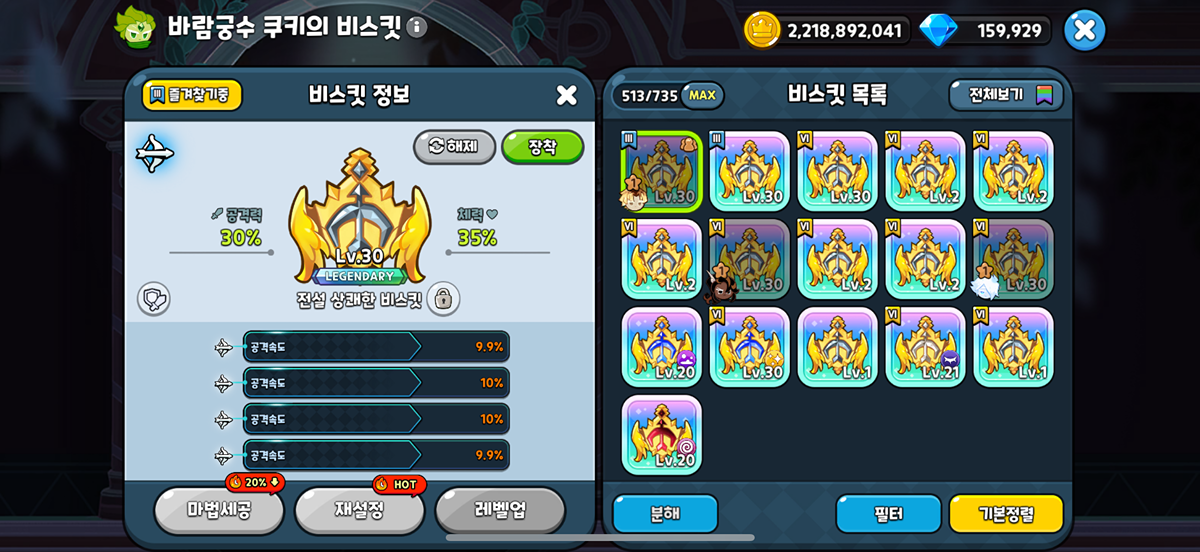Click the 분해 dismantle button
1200x552 pixels.
(665, 514)
